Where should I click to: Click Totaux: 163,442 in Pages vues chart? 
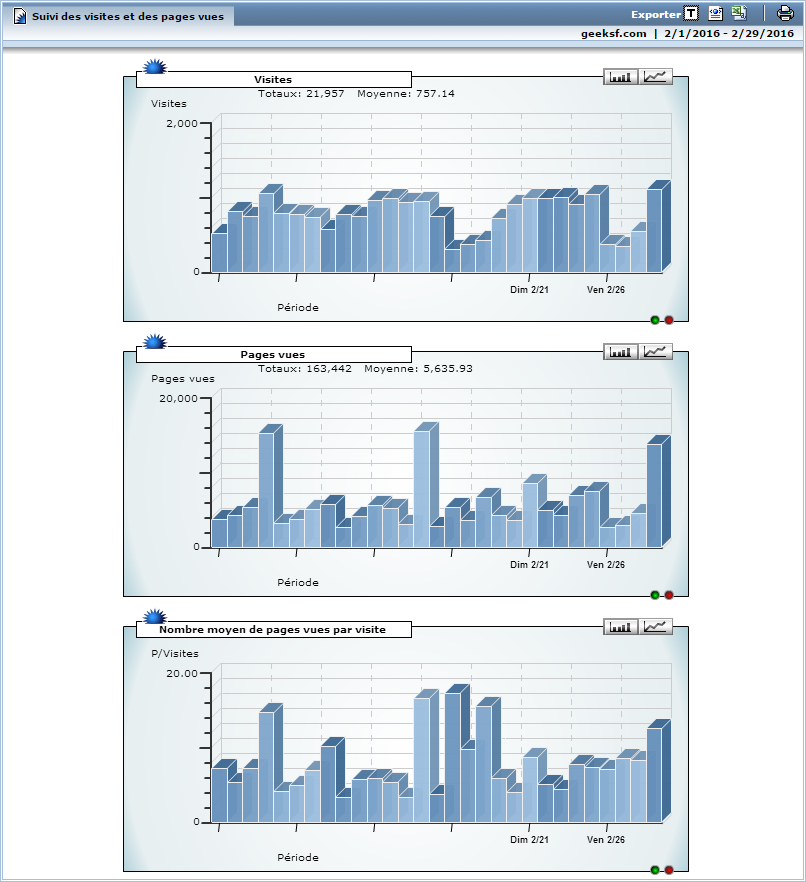click(x=305, y=368)
